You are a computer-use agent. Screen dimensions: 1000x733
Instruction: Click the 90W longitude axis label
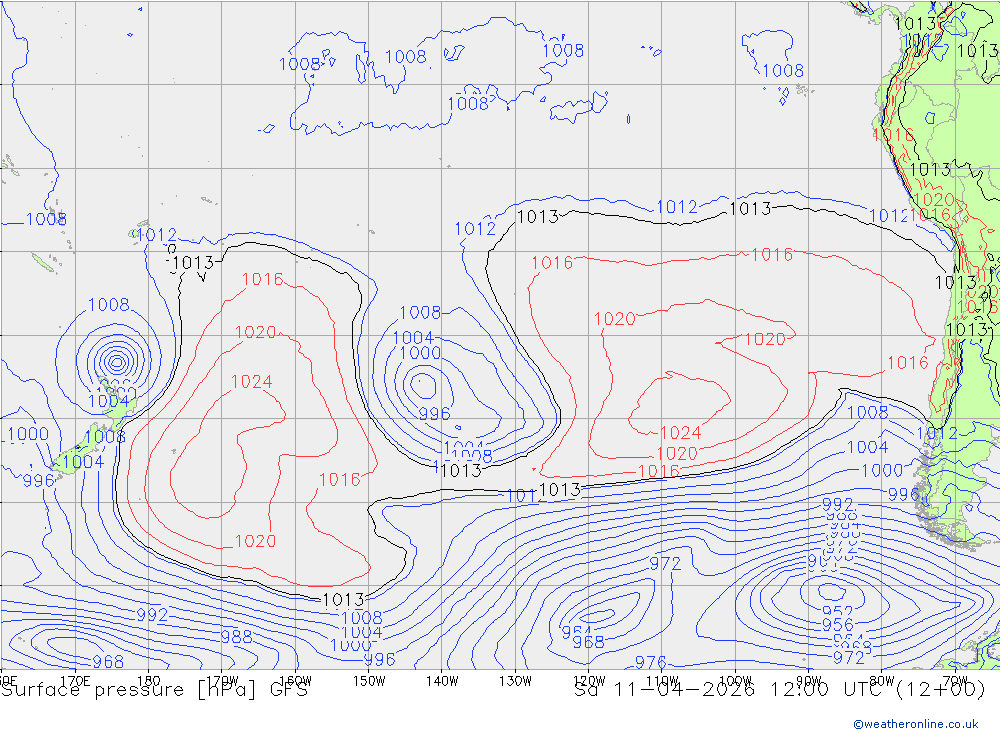tap(809, 681)
